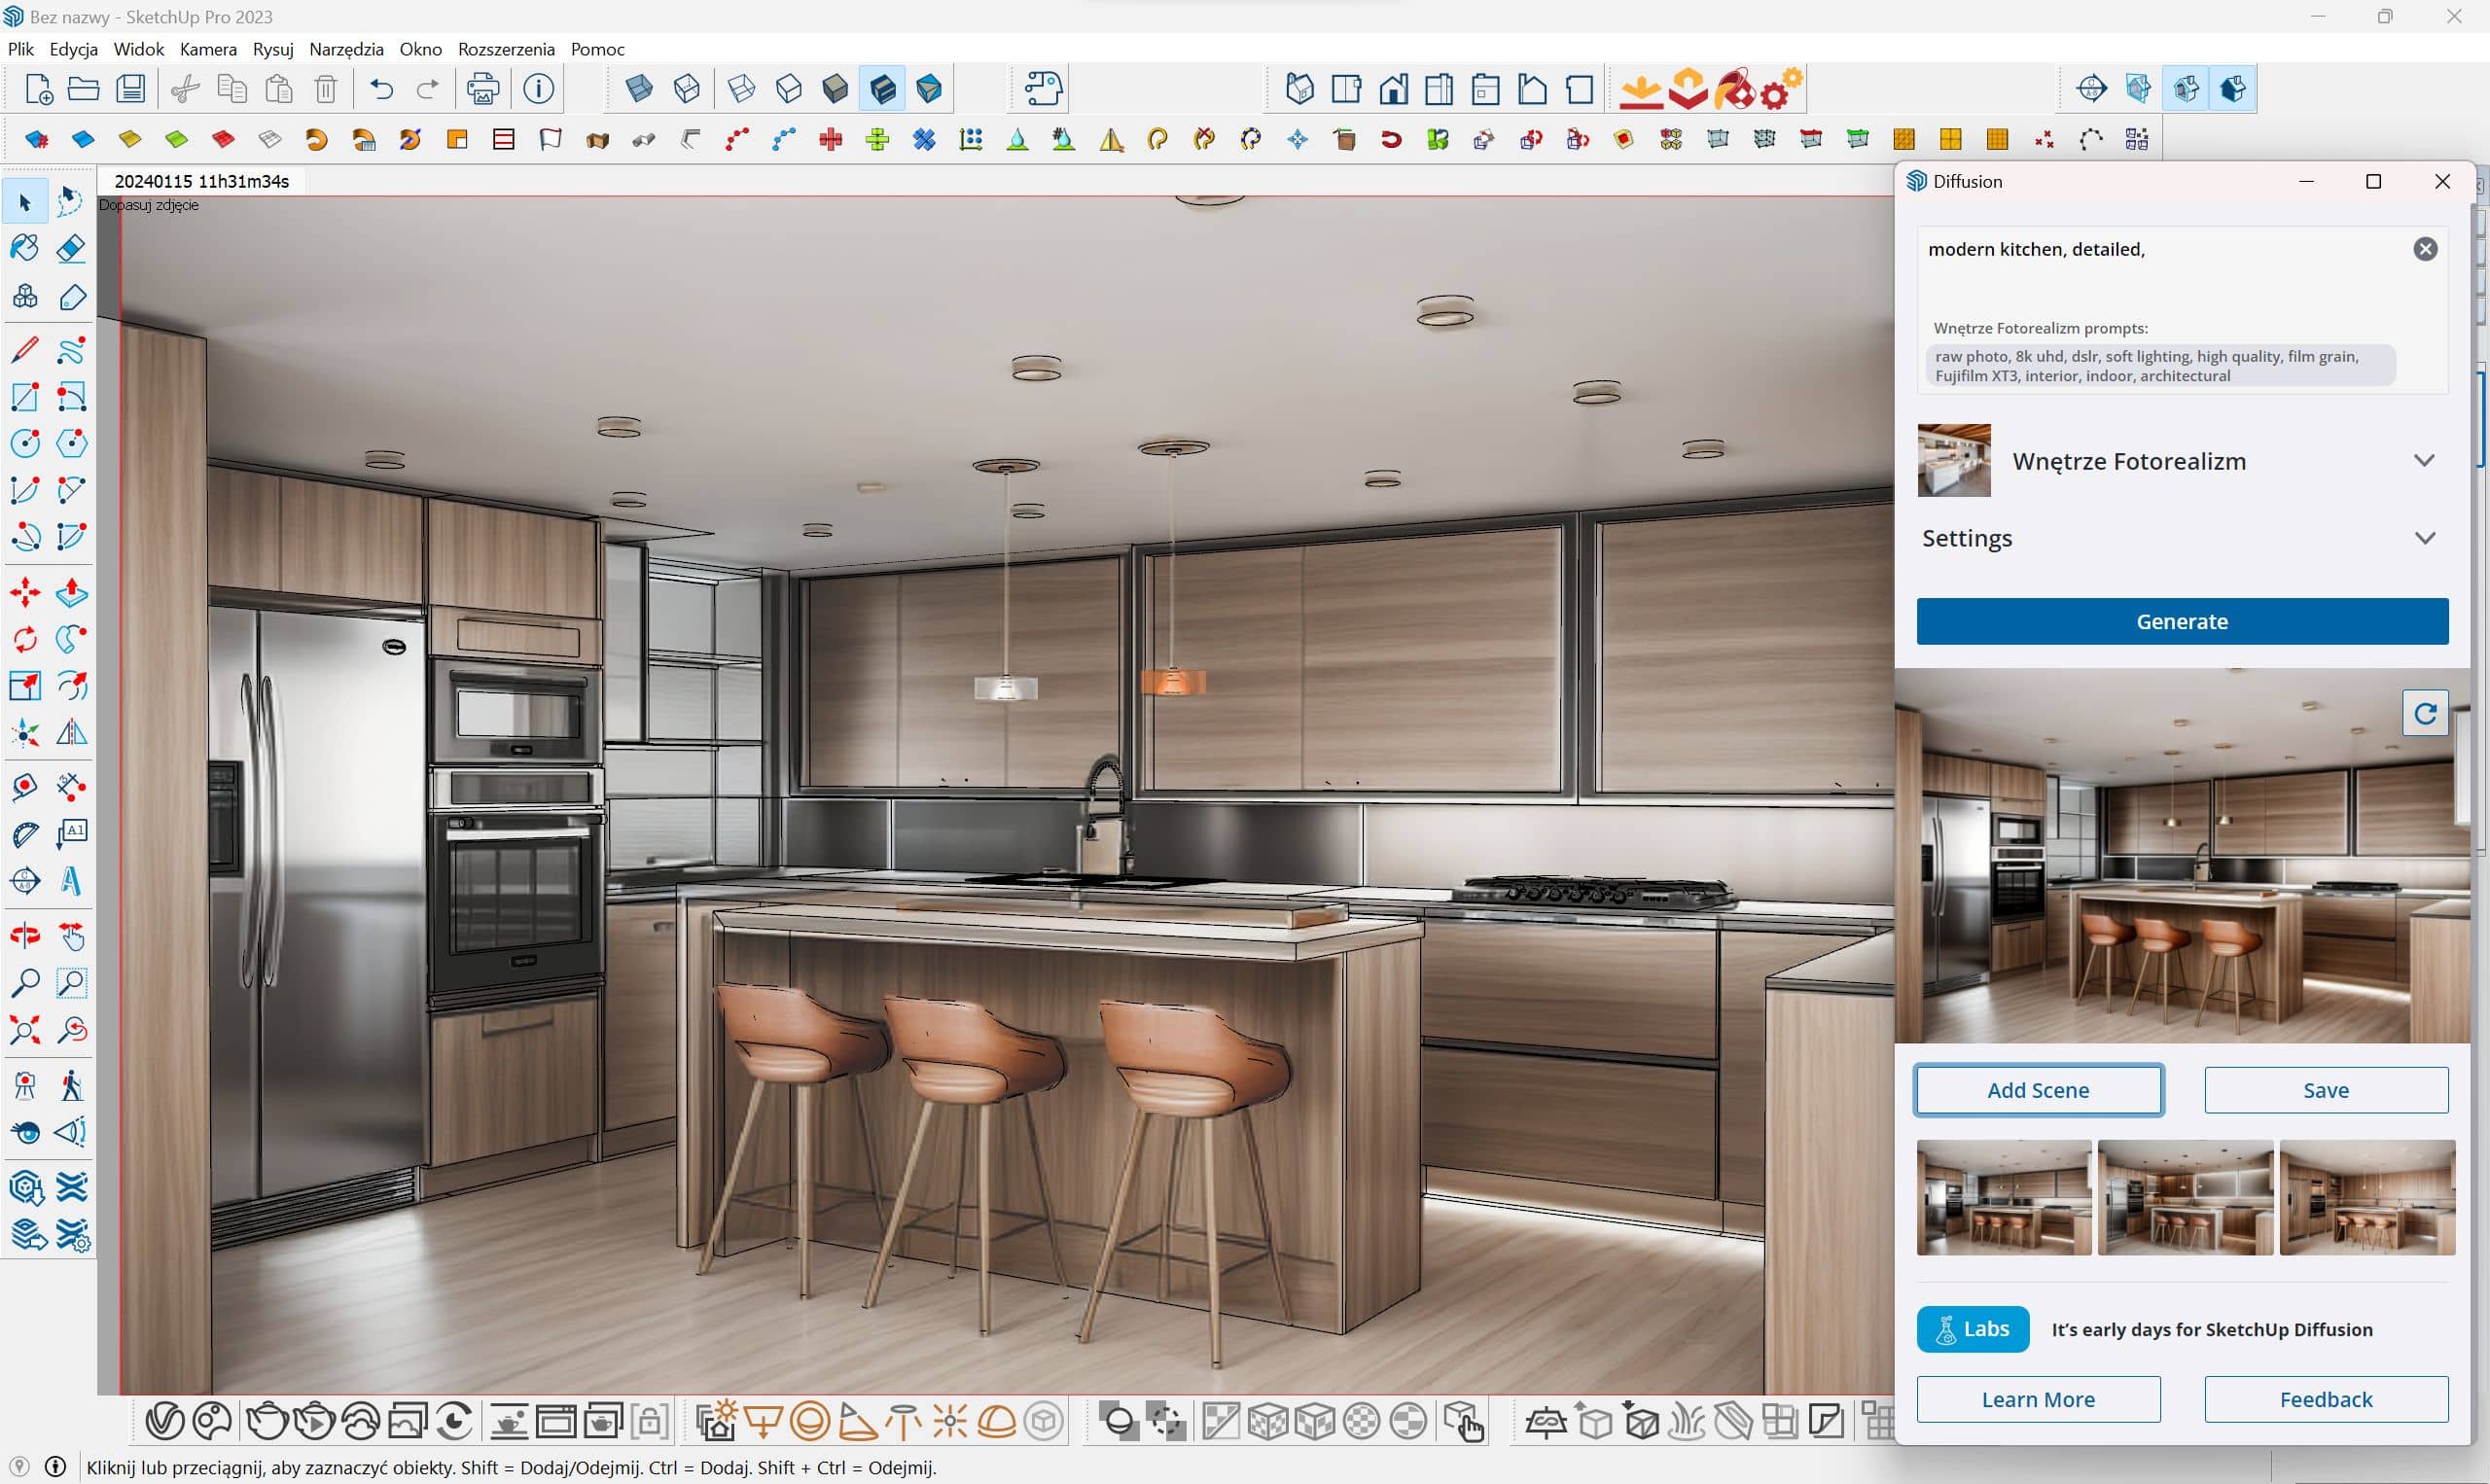2490x1484 pixels.
Task: Click the Feedback button
Action: (x=2326, y=1399)
